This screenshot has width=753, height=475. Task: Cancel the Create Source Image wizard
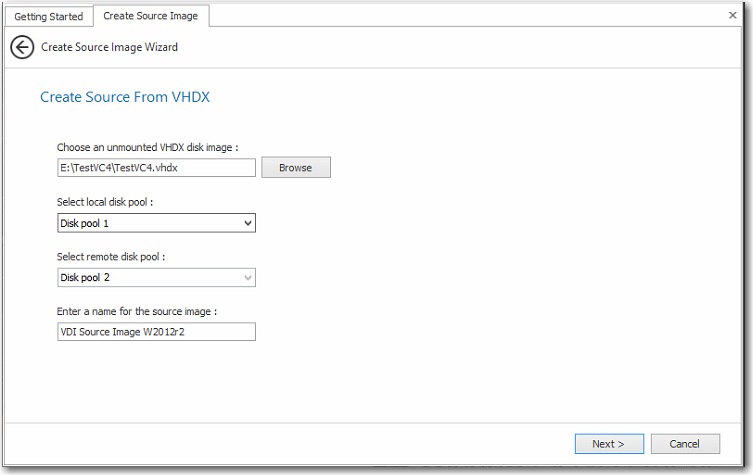pyautogui.click(x=684, y=443)
